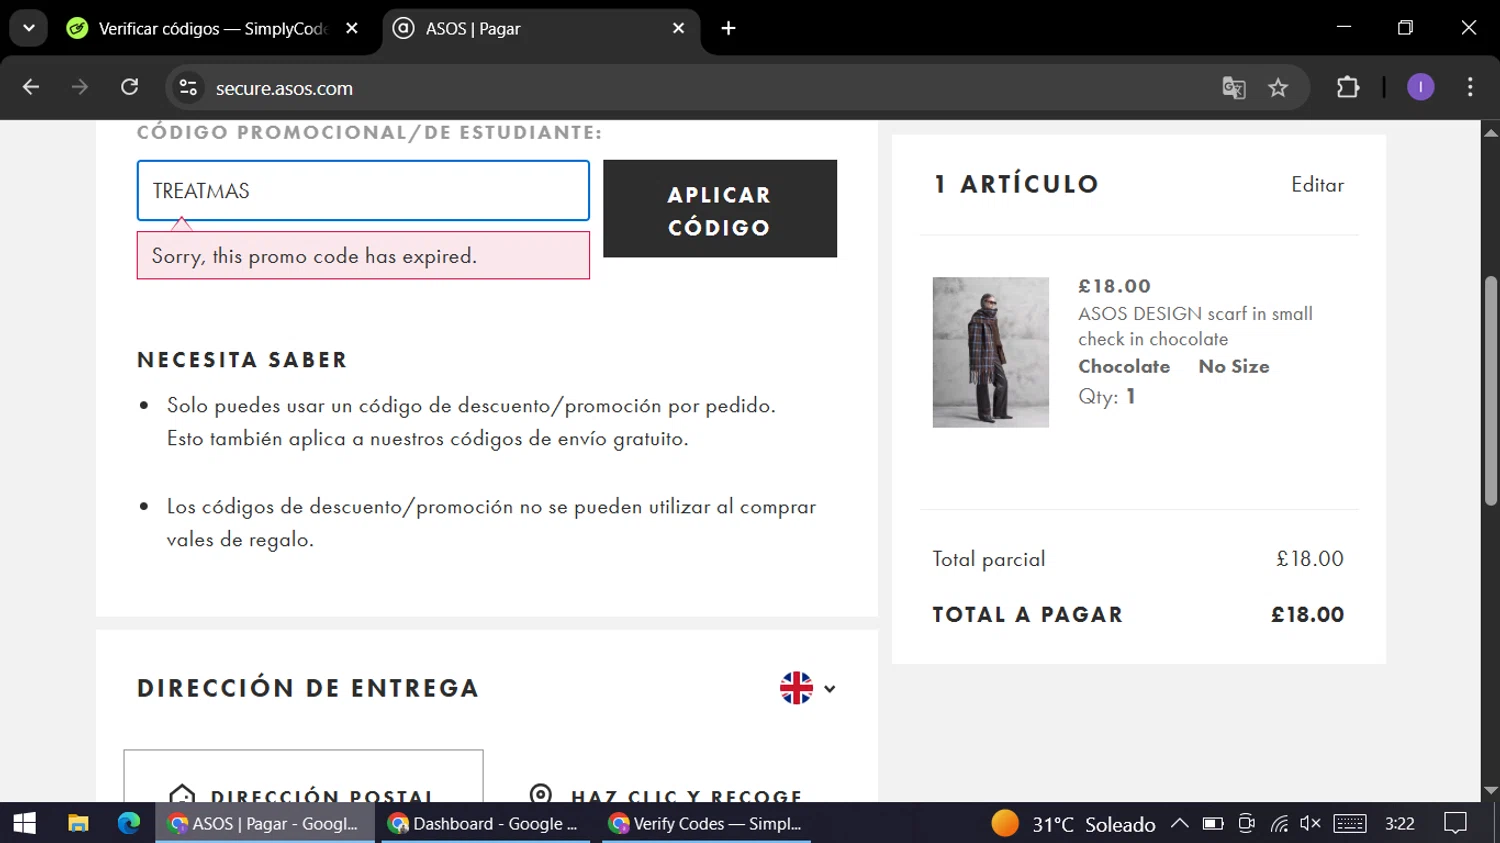Click the Meet Now tray icon
This screenshot has width=1500, height=843.
1246,823
